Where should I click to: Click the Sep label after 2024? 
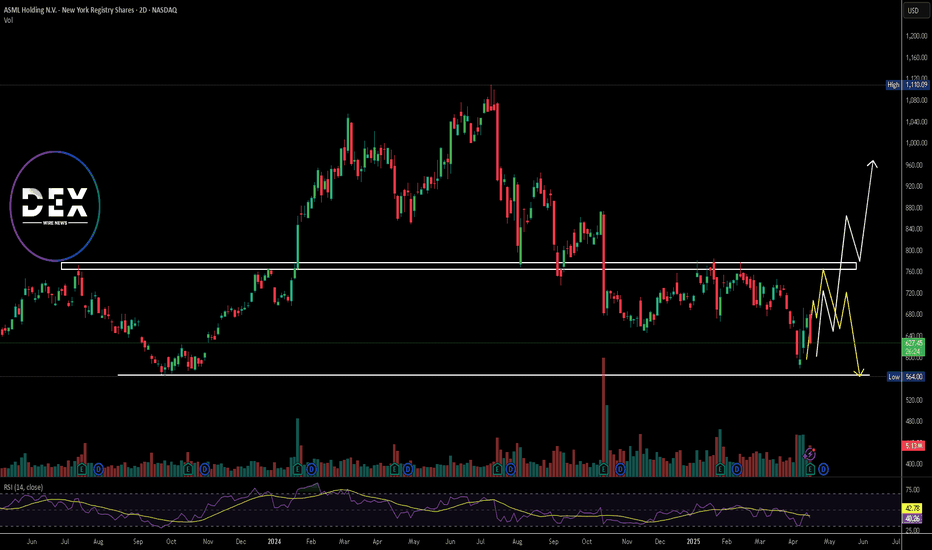coord(553,542)
